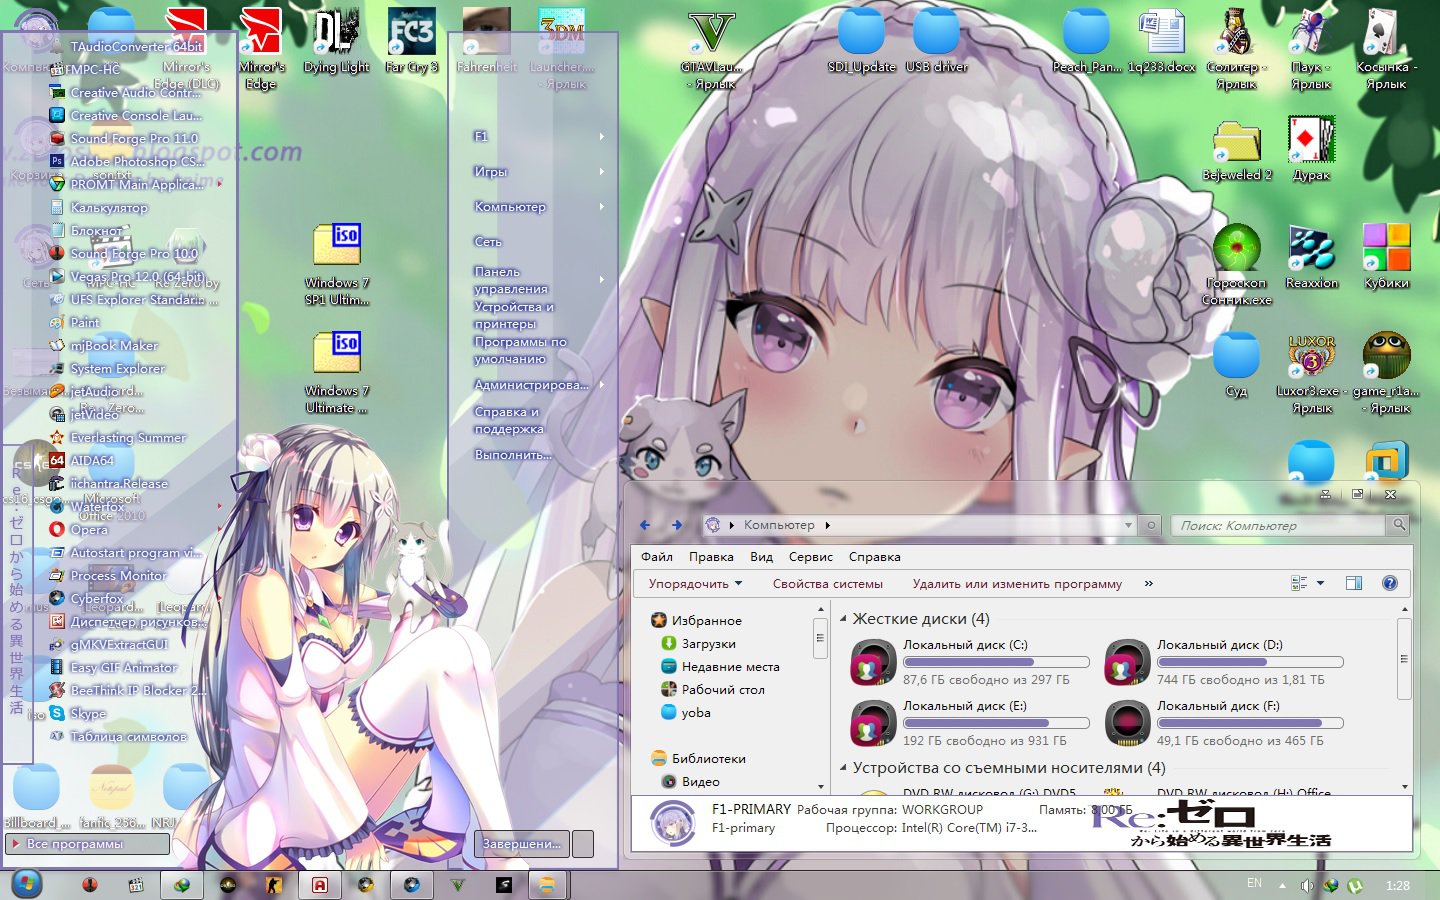Screen dimensions: 1440x900
Task: Open the Вид menu
Action: pyautogui.click(x=762, y=557)
